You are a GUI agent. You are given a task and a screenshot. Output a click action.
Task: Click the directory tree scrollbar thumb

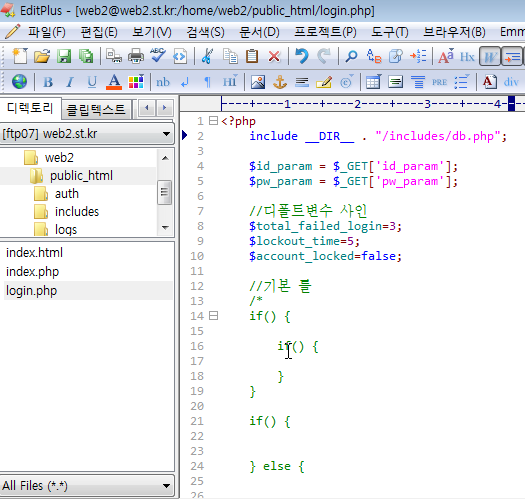164,192
